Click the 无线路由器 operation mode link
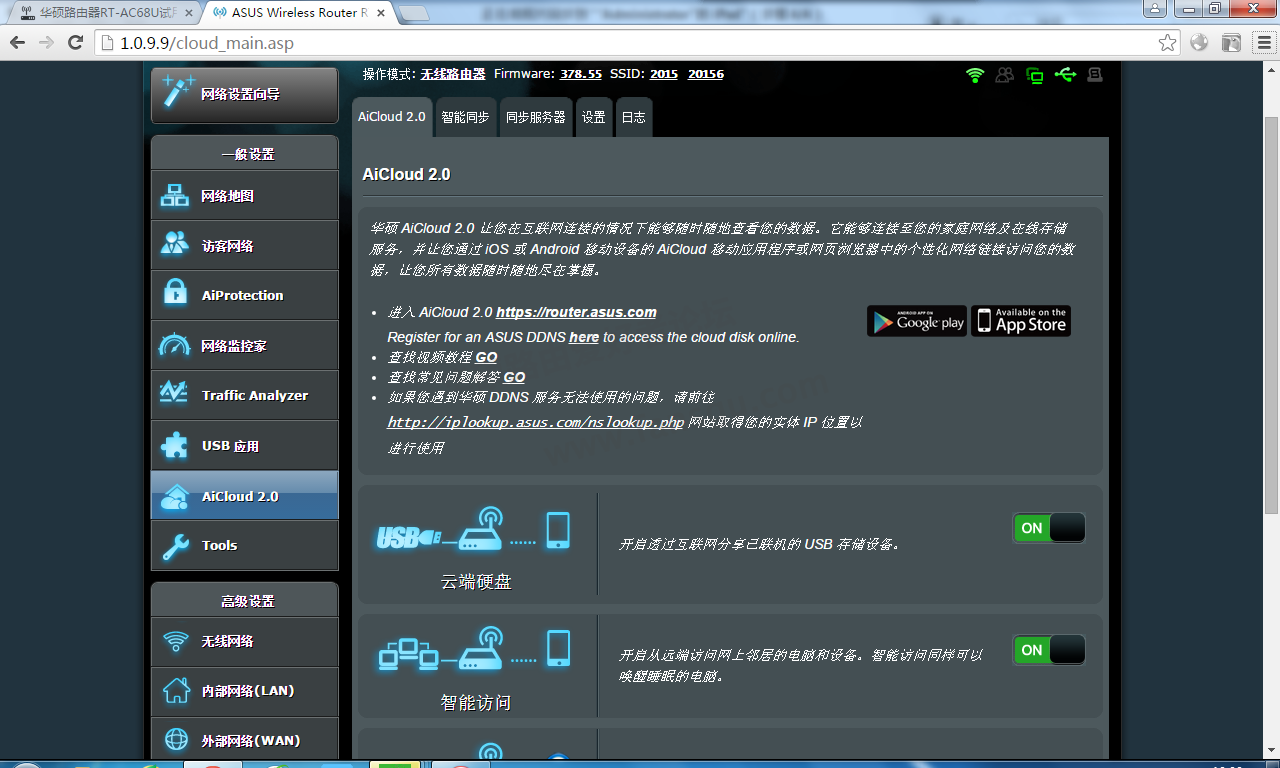Viewport: 1280px width, 768px height. pyautogui.click(x=453, y=74)
